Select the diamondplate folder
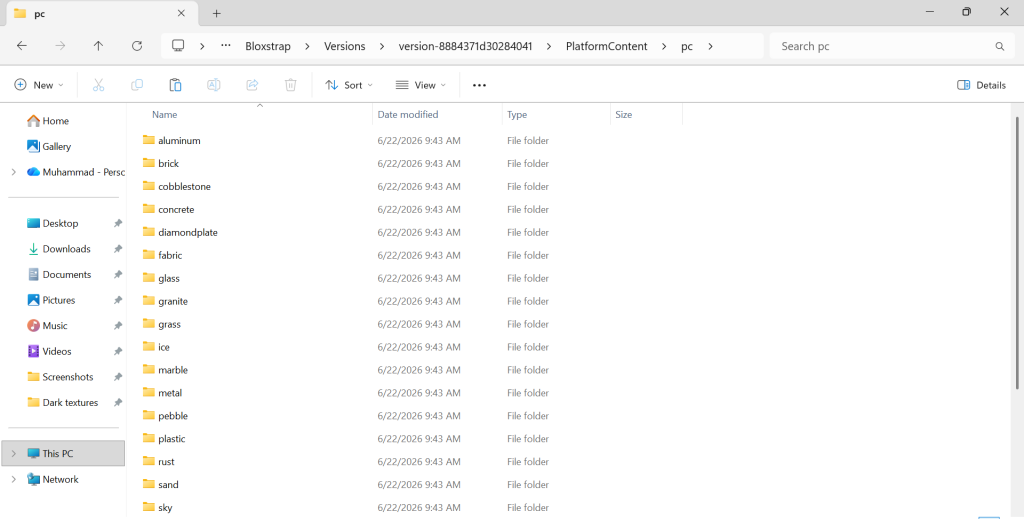The width and height of the screenshot is (1024, 519). click(180, 232)
